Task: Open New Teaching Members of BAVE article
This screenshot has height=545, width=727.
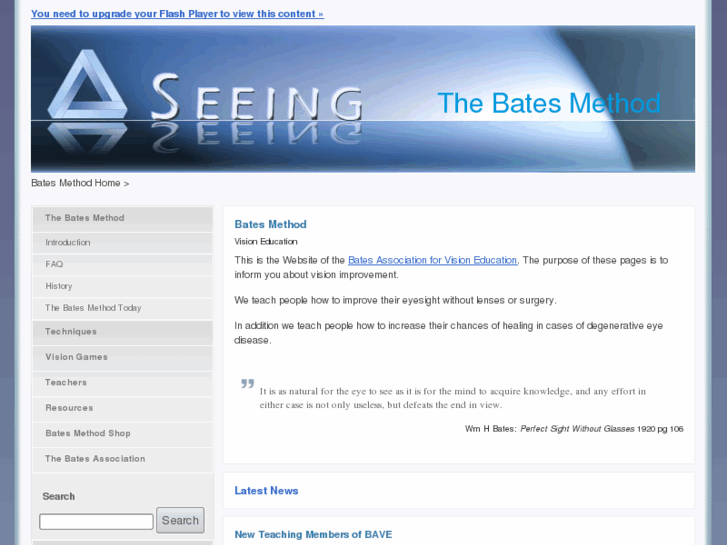Action: click(x=313, y=534)
